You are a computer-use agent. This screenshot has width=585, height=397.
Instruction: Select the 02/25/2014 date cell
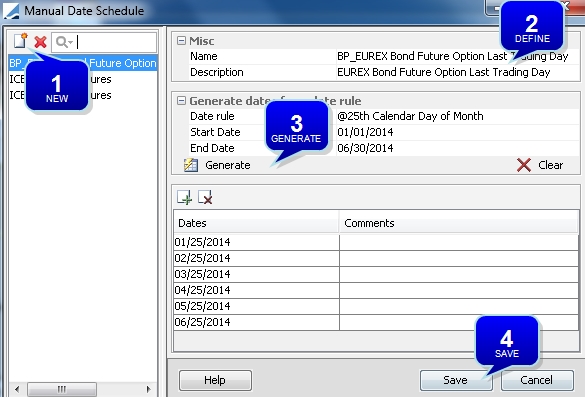pos(256,258)
